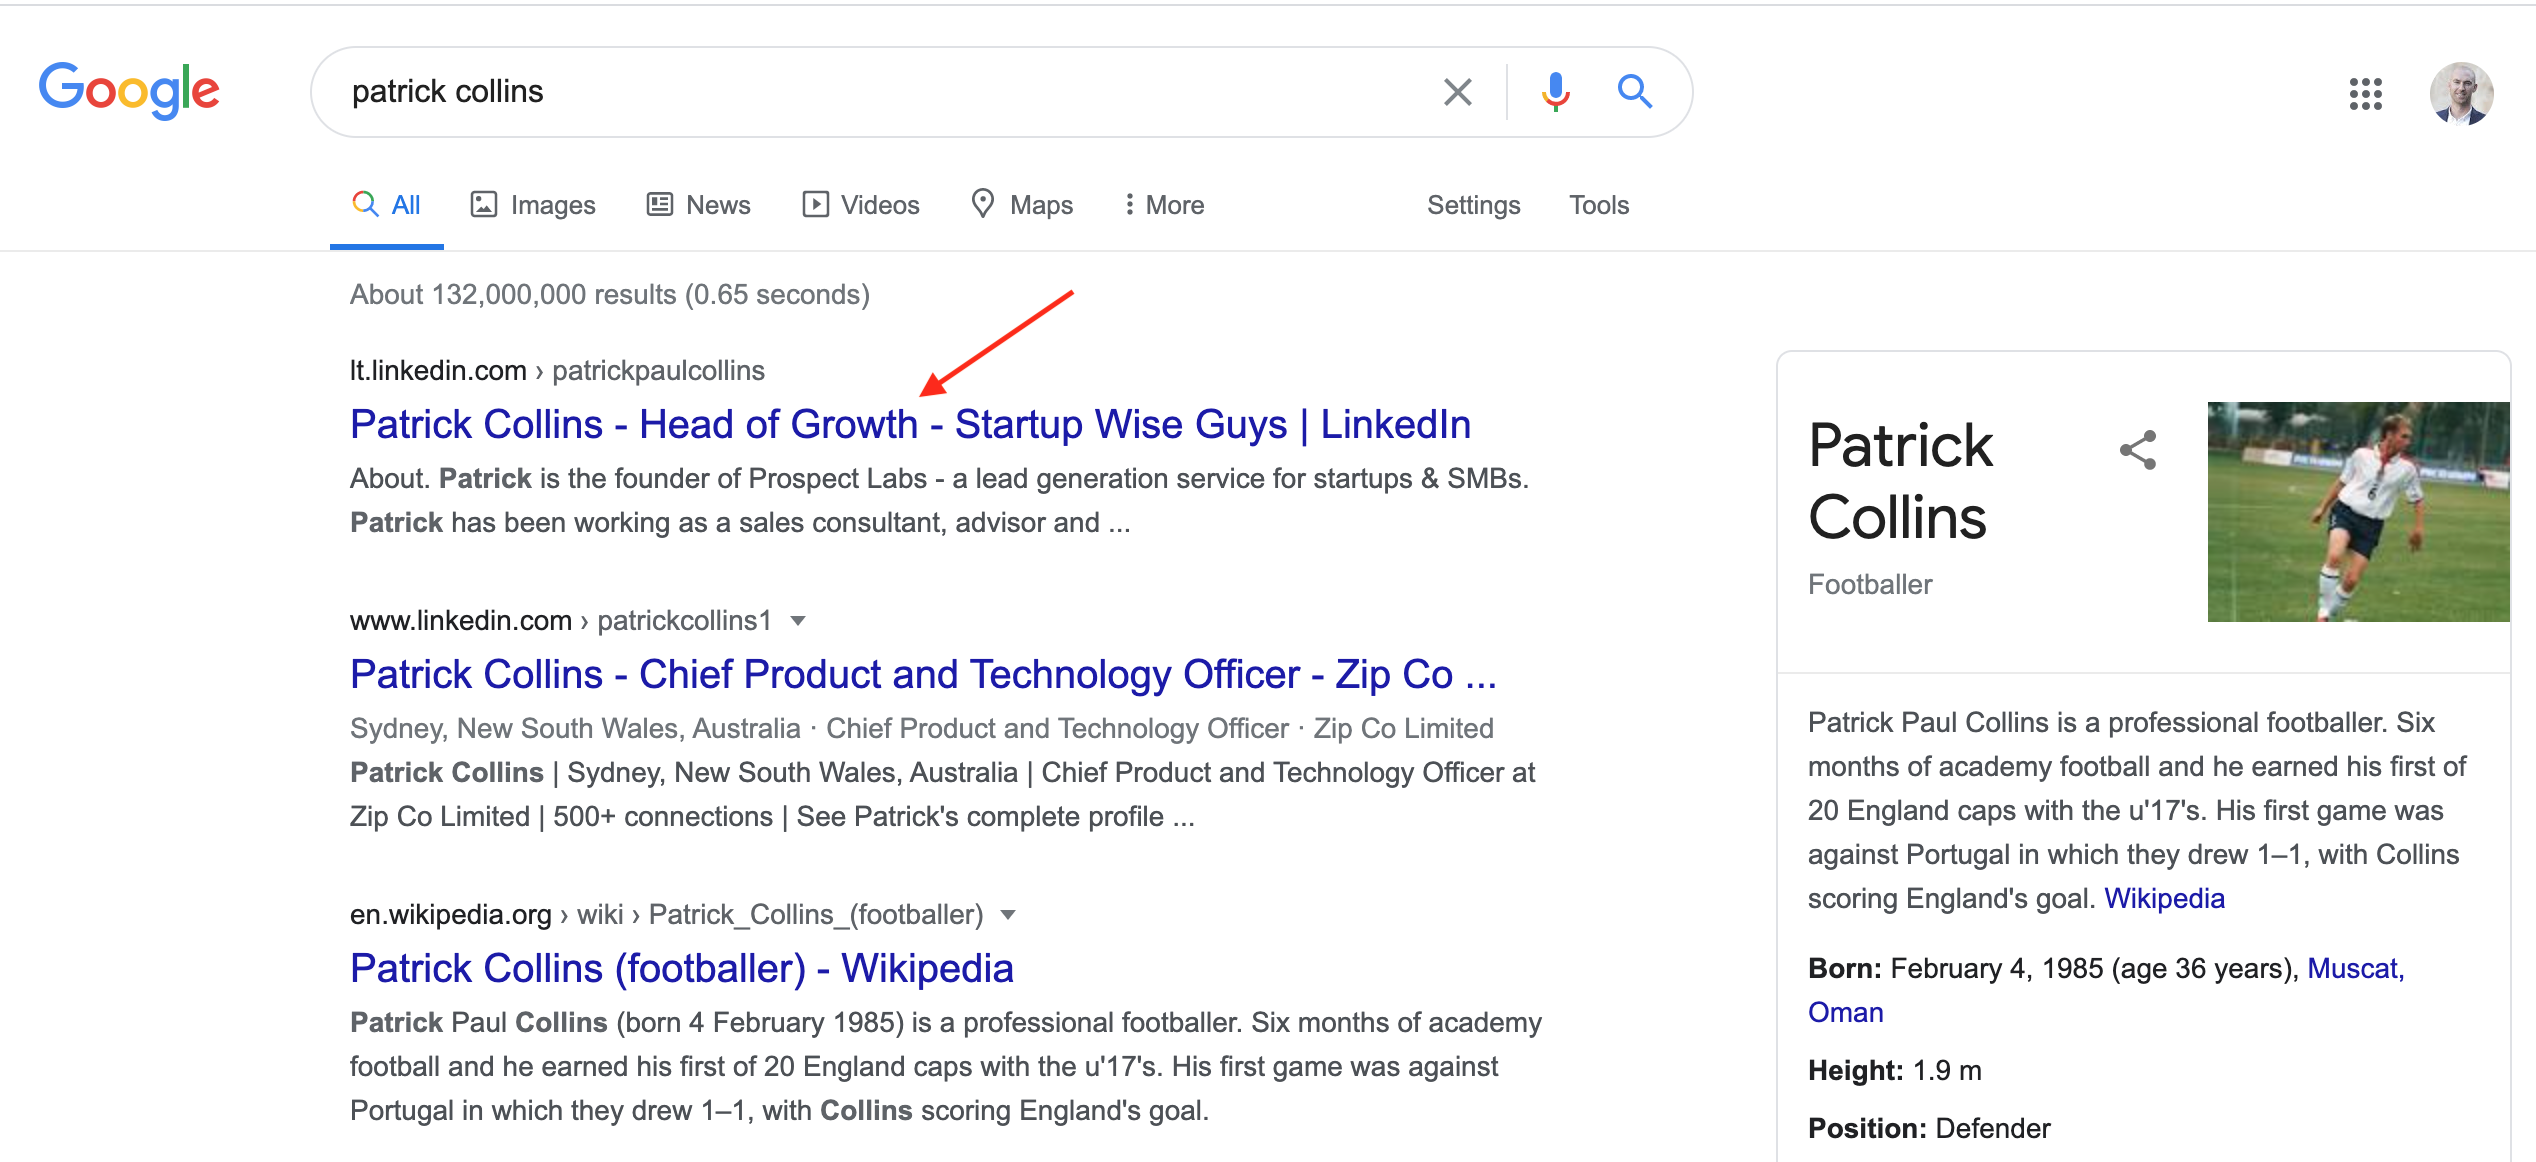
Task: Switch to the Images tab
Action: (533, 205)
